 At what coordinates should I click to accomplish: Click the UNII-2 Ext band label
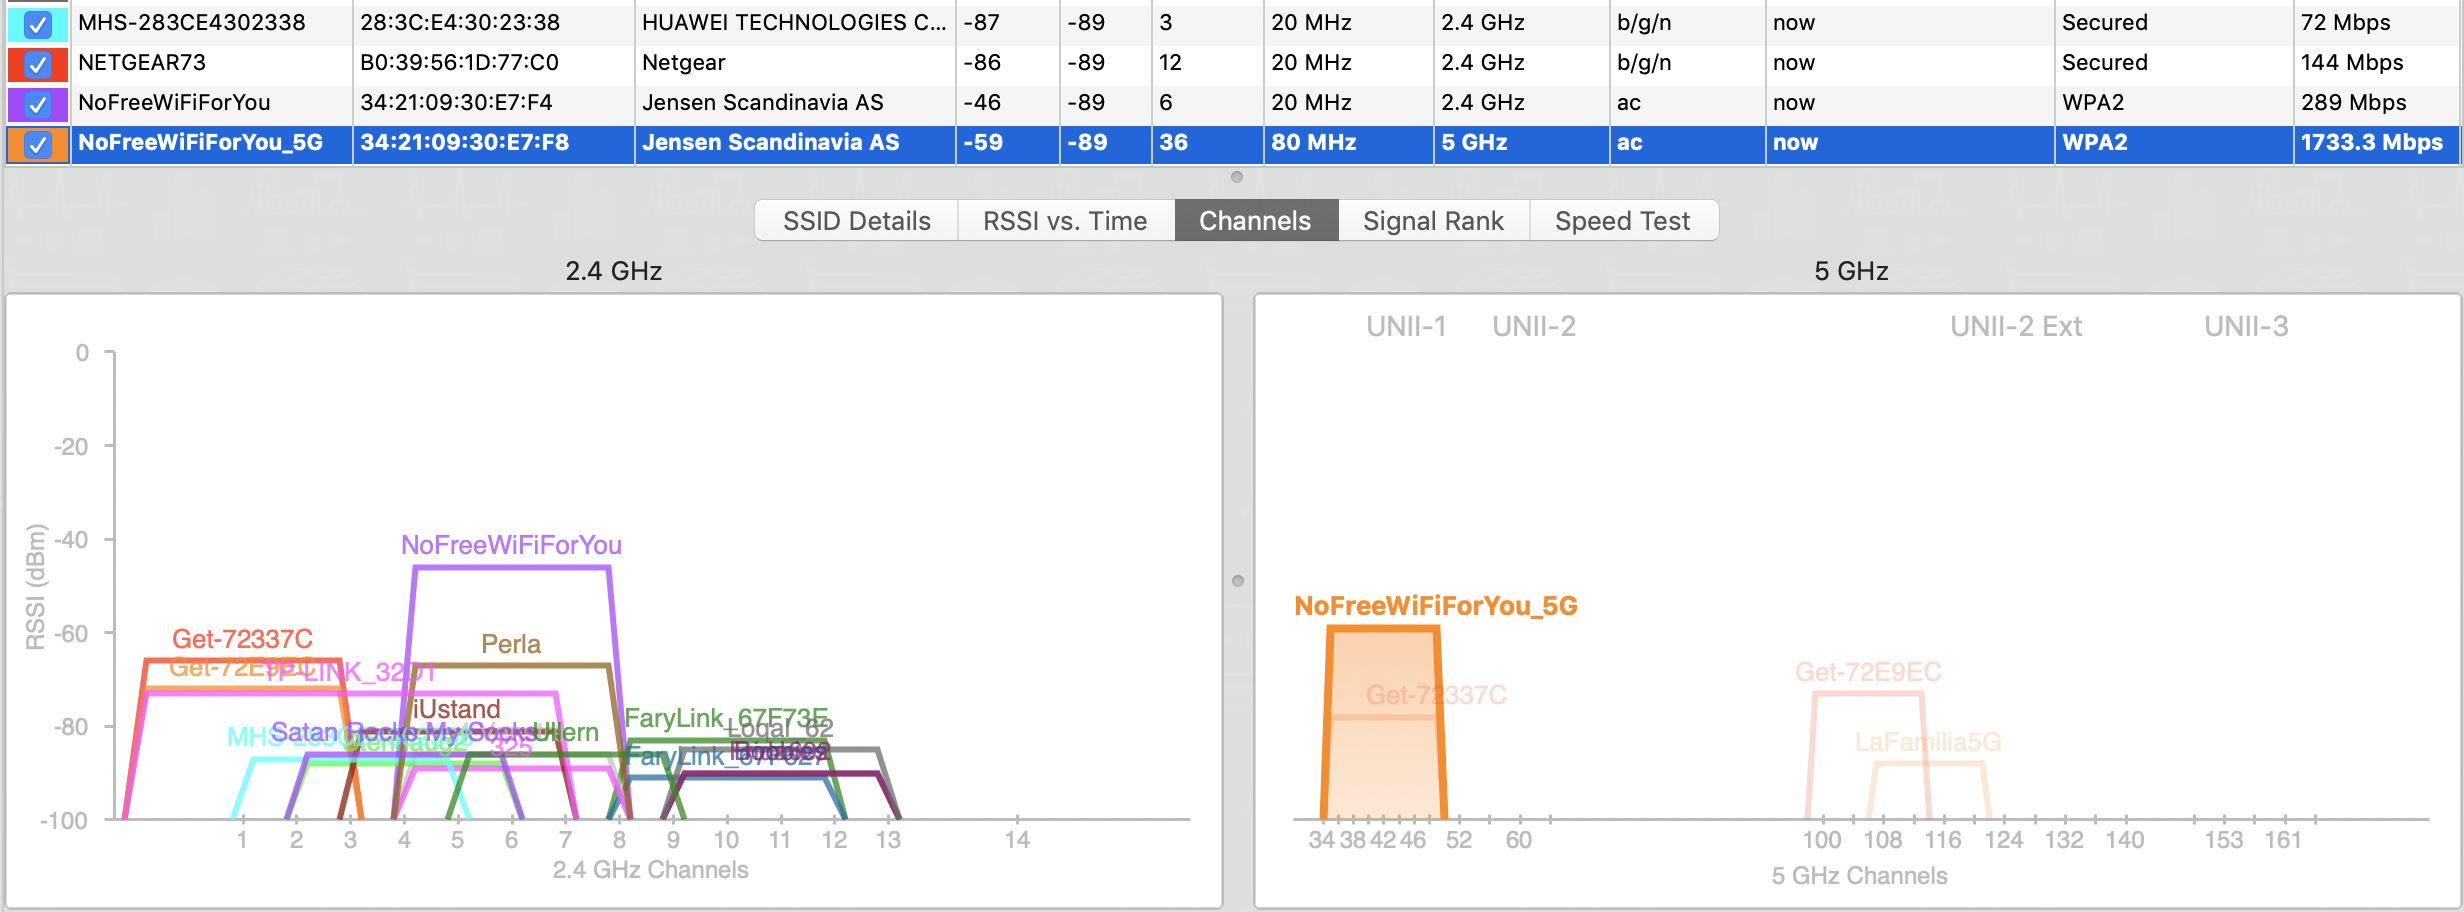2016,327
